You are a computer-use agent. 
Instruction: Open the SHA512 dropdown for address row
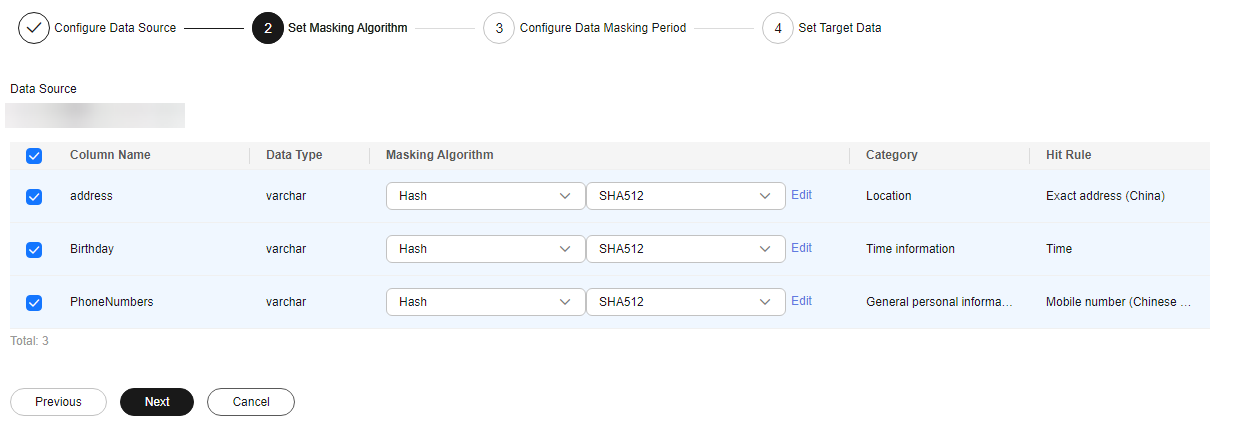685,196
